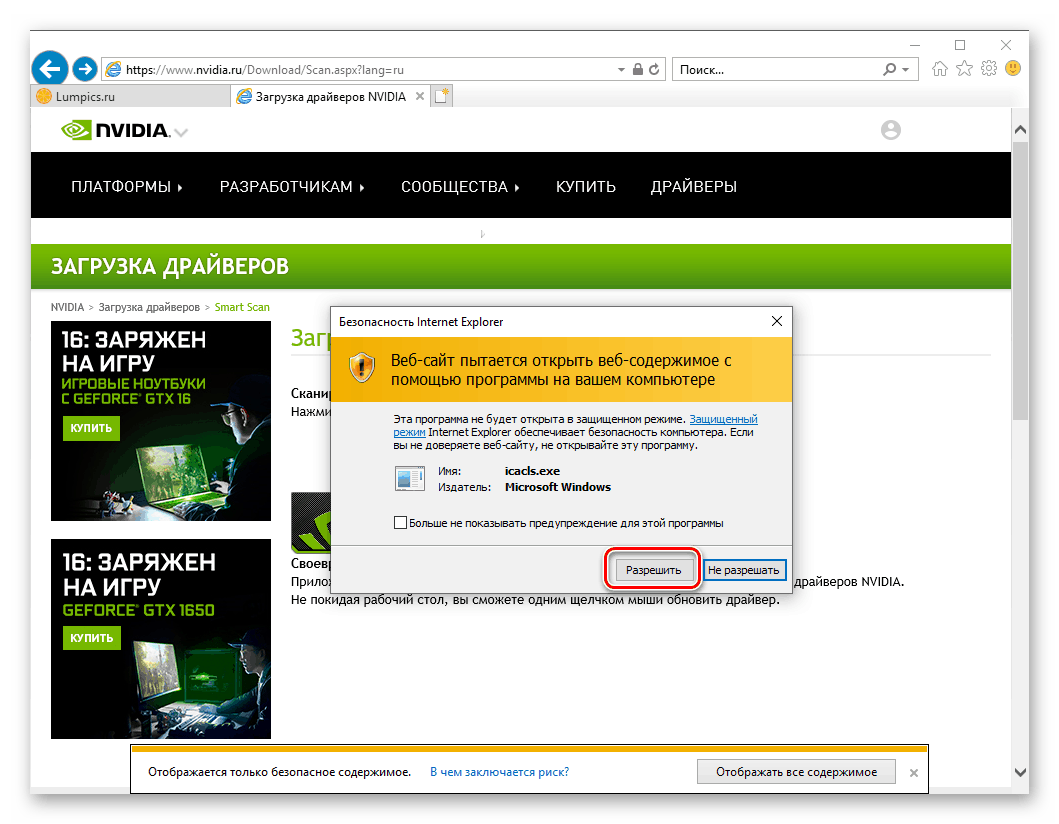Open the address bar history dropdown arrow

tap(621, 70)
